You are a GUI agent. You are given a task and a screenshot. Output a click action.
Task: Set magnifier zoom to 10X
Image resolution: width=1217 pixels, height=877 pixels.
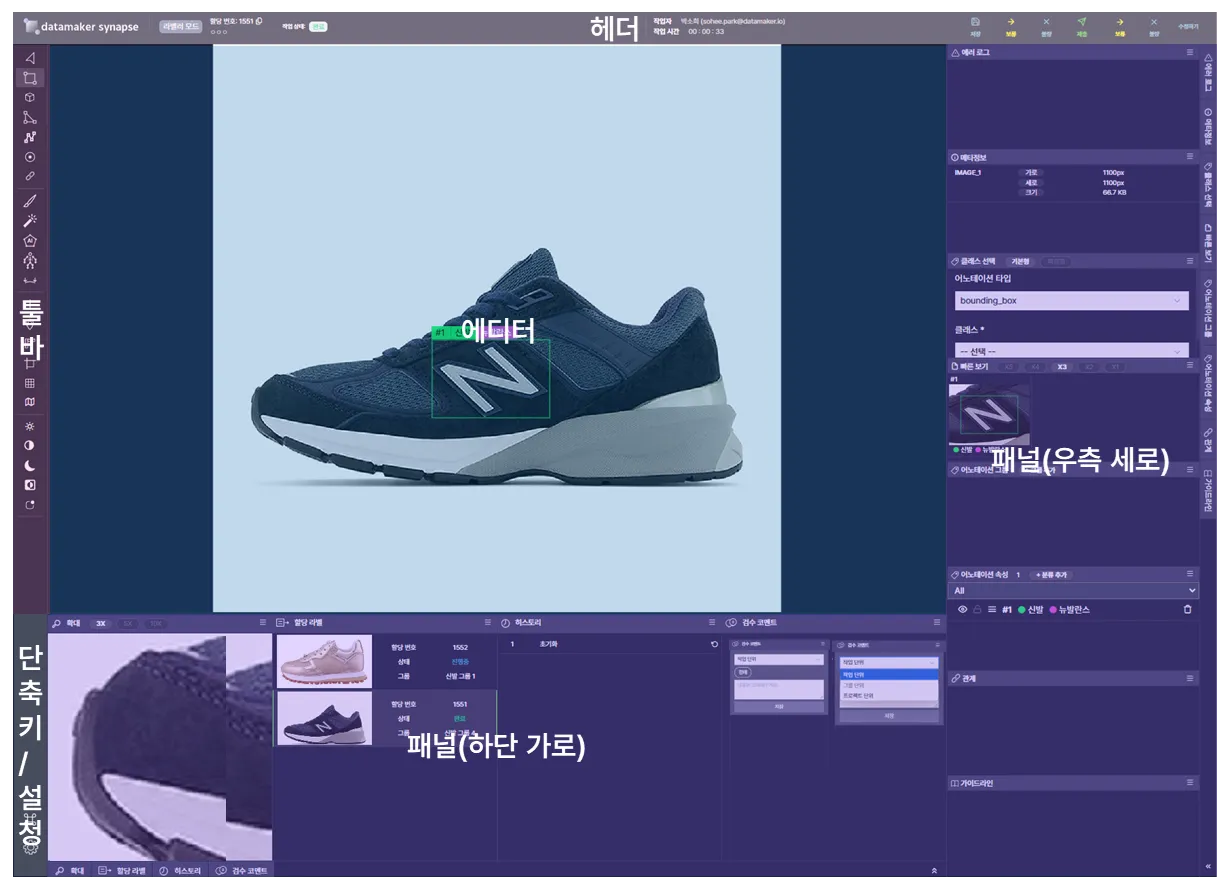point(156,623)
